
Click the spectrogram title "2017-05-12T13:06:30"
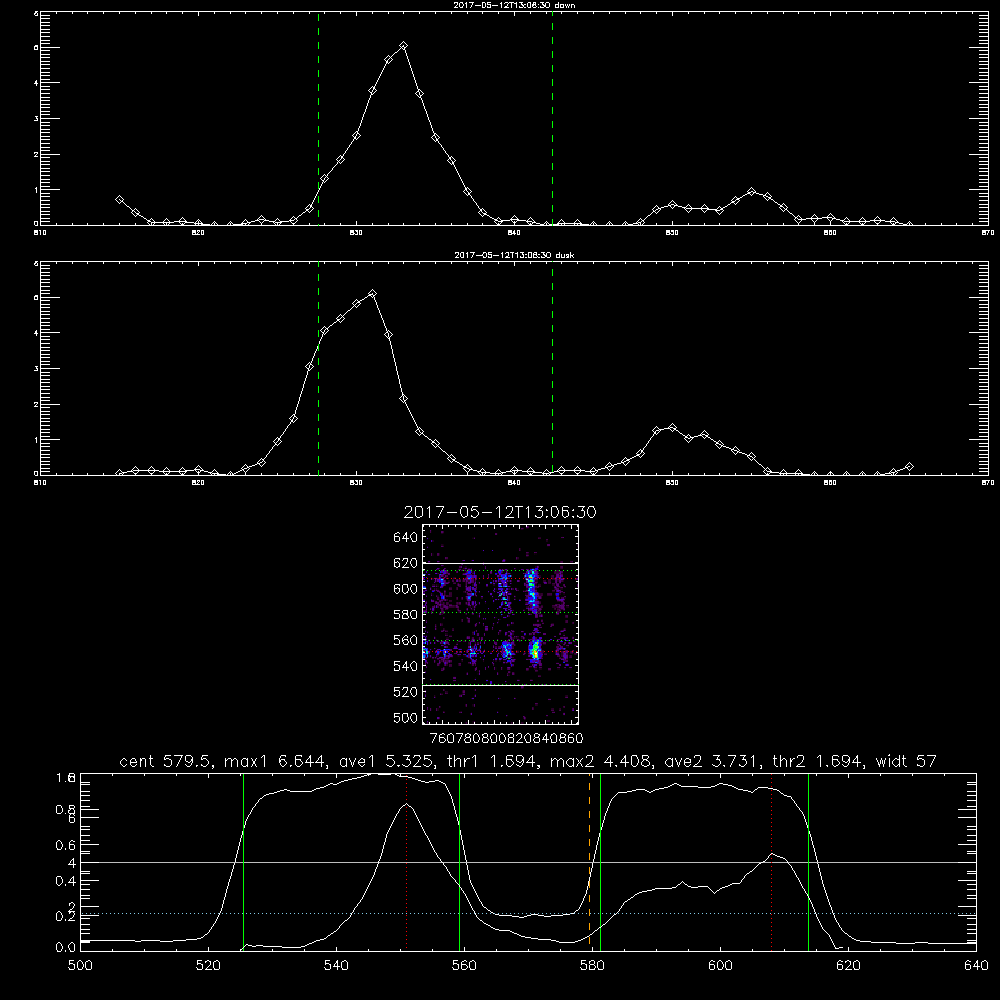click(x=500, y=512)
